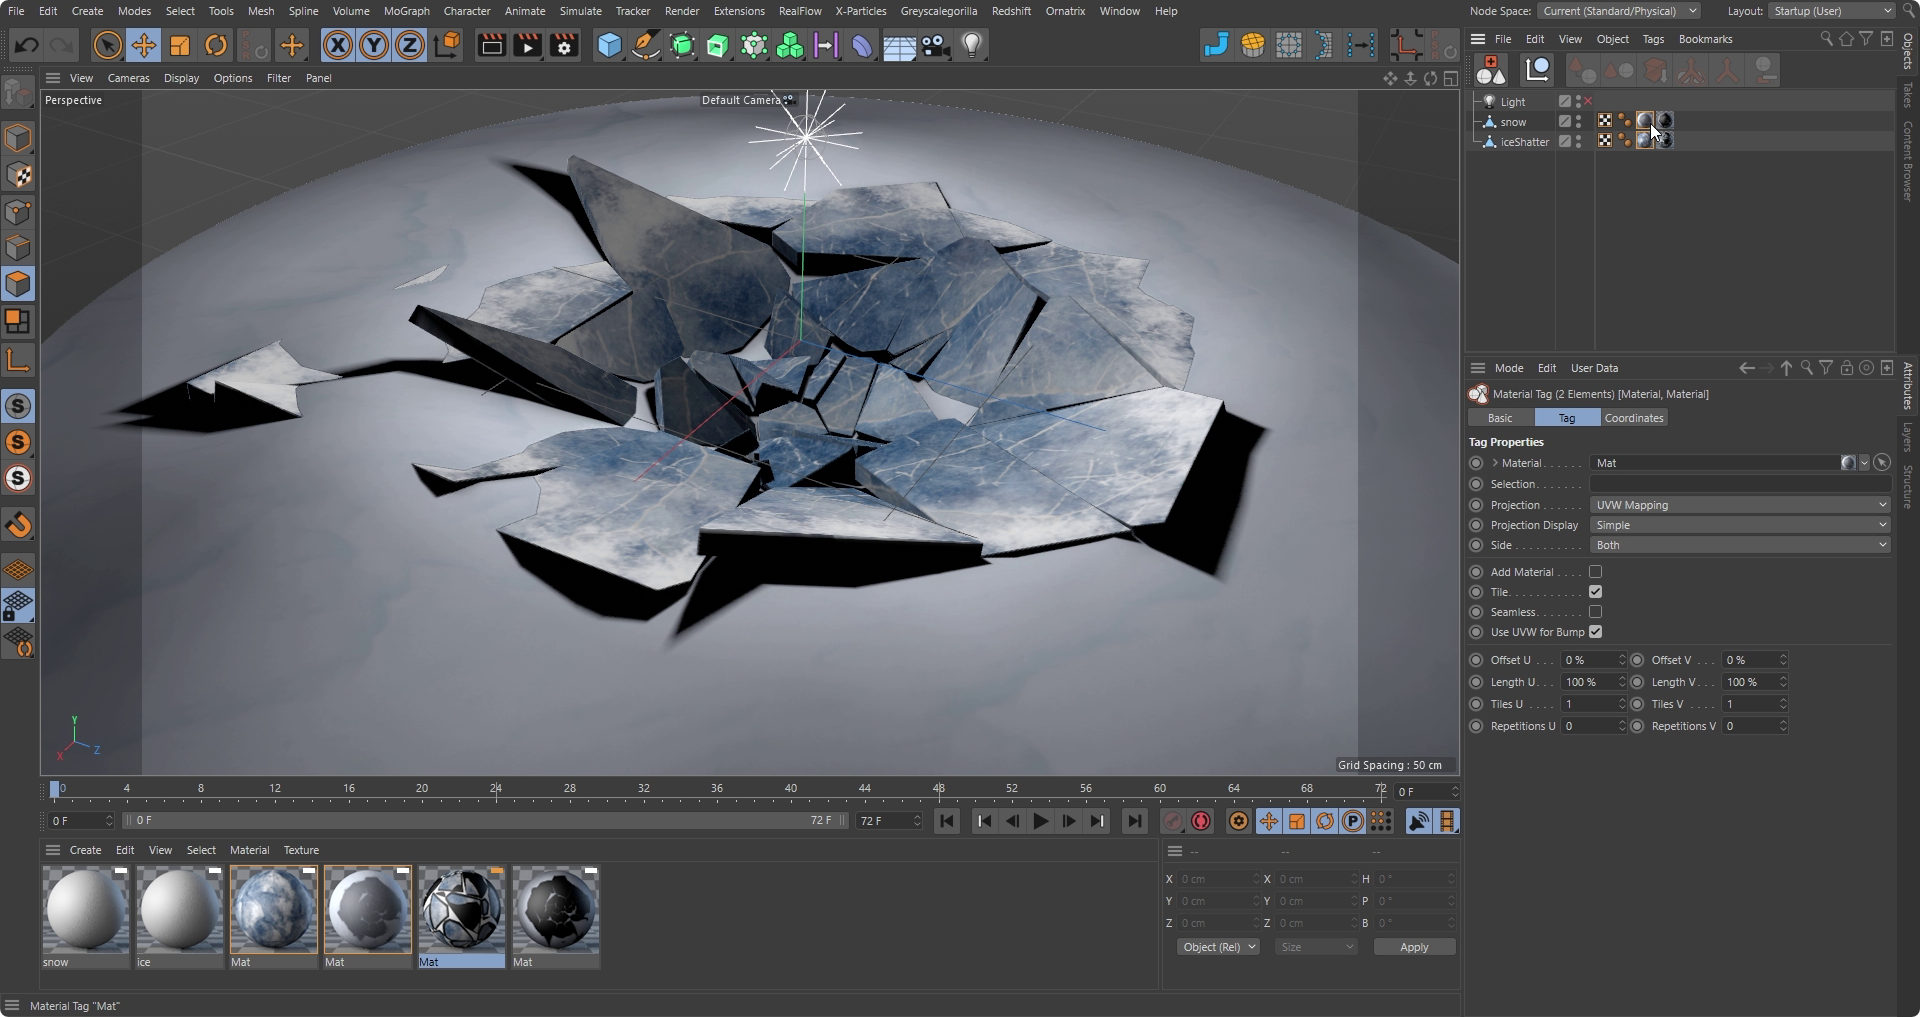Add a Cube primitive object
The image size is (1920, 1017).
(x=609, y=46)
